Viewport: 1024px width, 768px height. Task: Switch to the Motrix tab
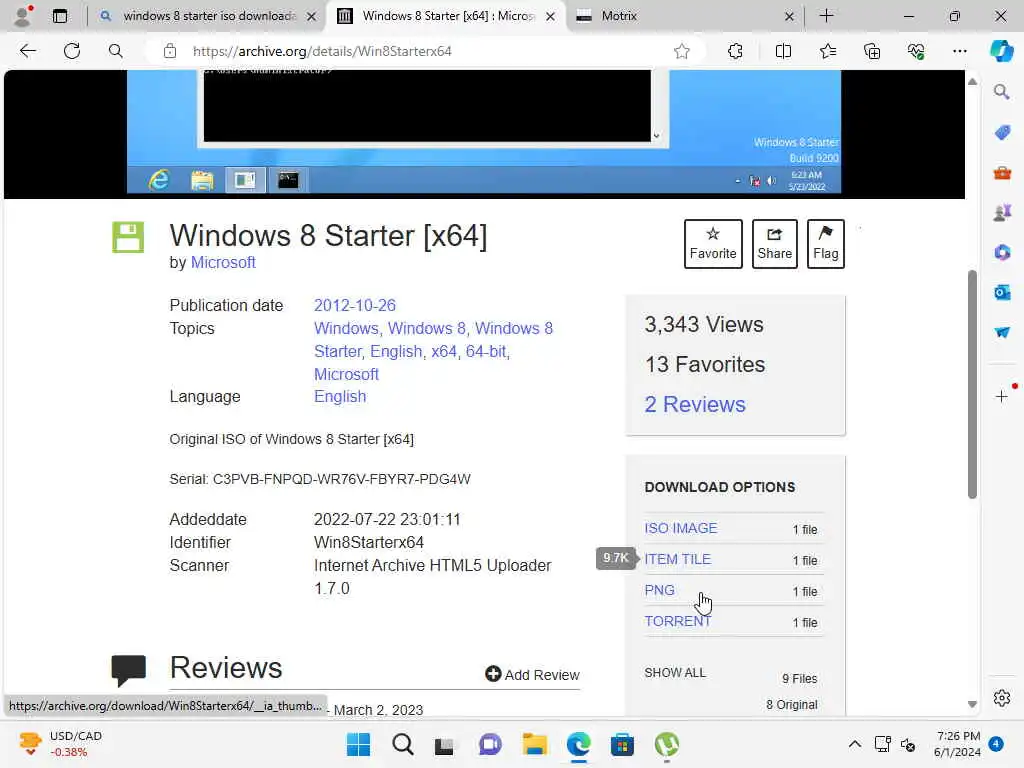click(x=675, y=16)
